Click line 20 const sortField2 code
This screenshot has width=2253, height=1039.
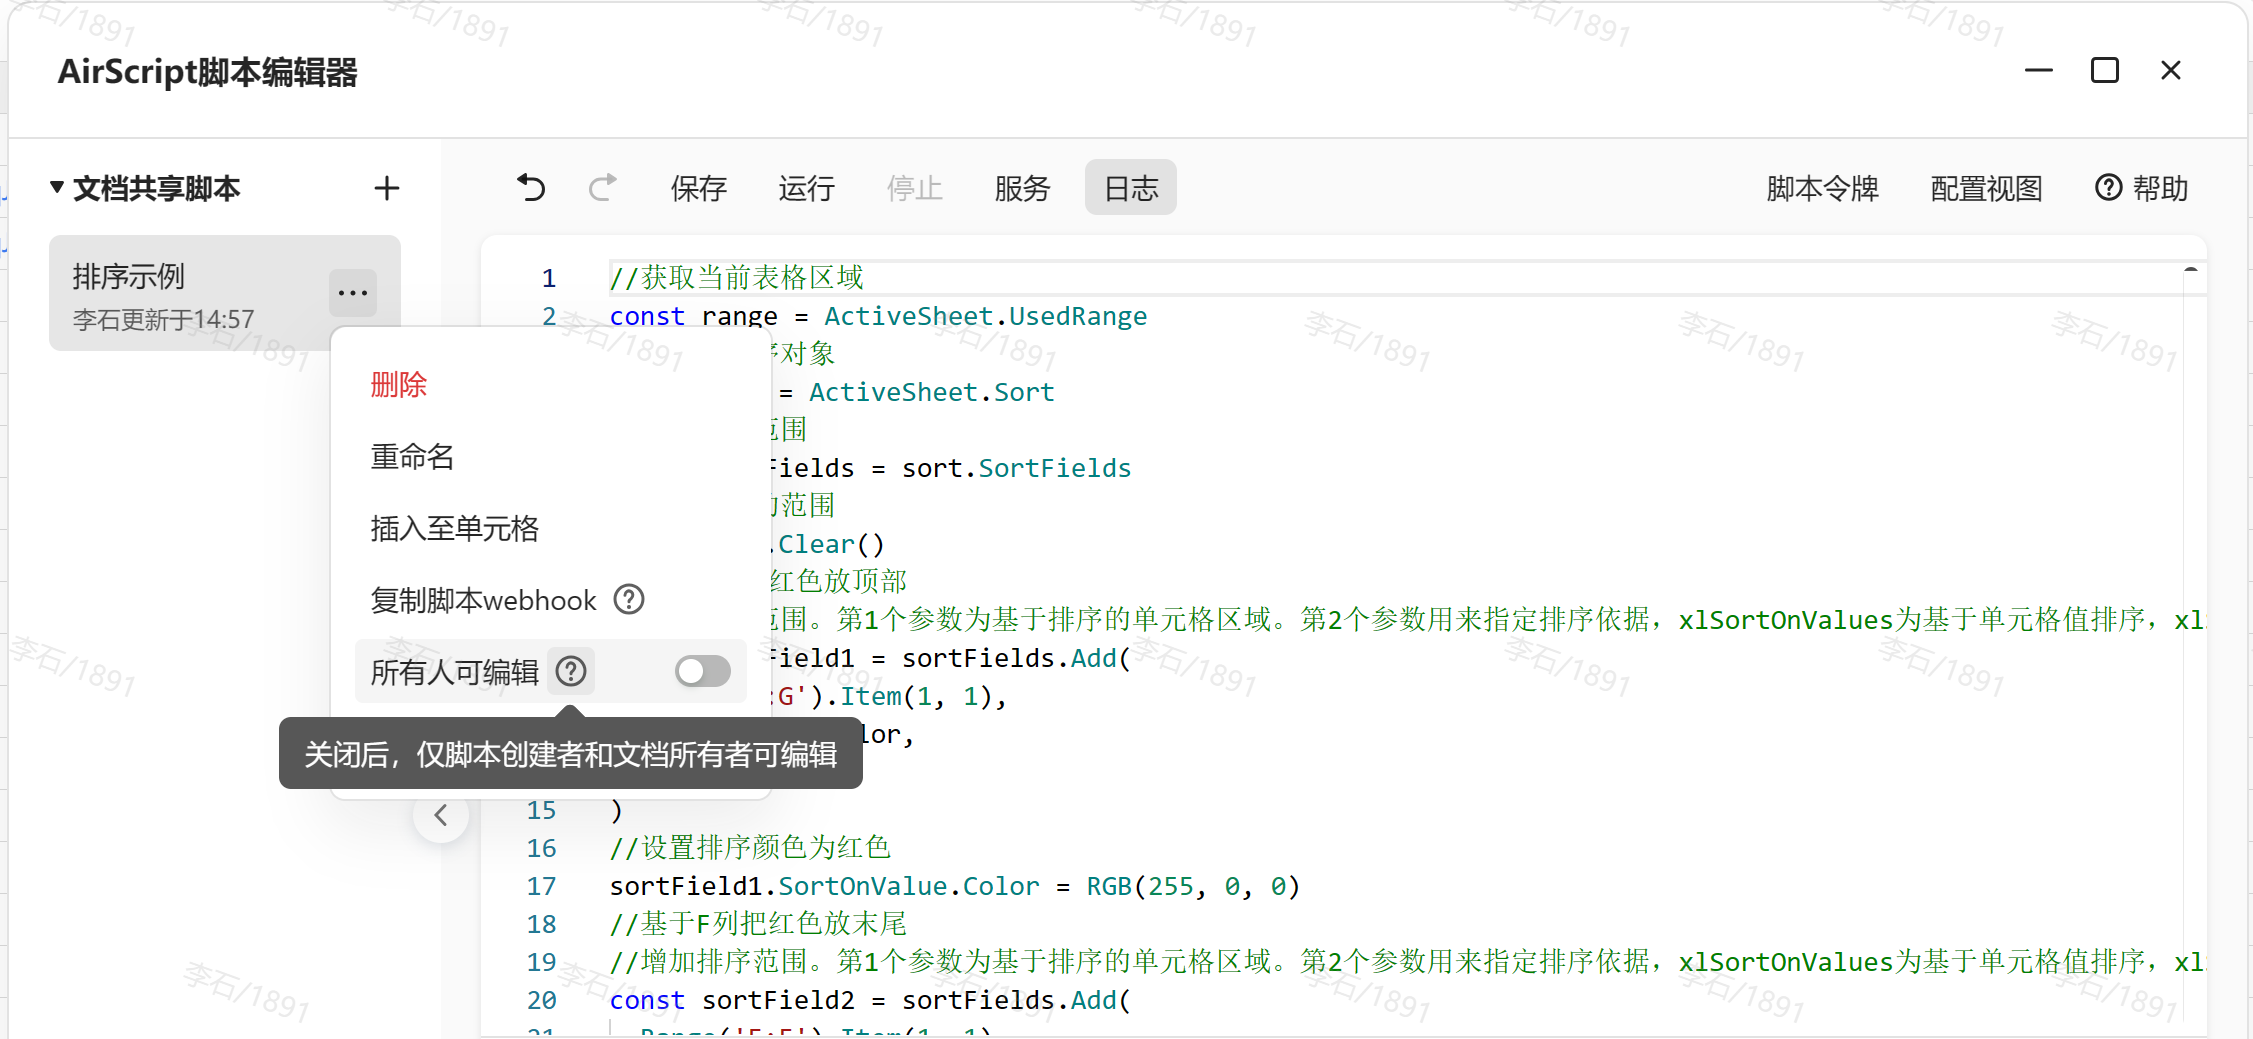(870, 1000)
